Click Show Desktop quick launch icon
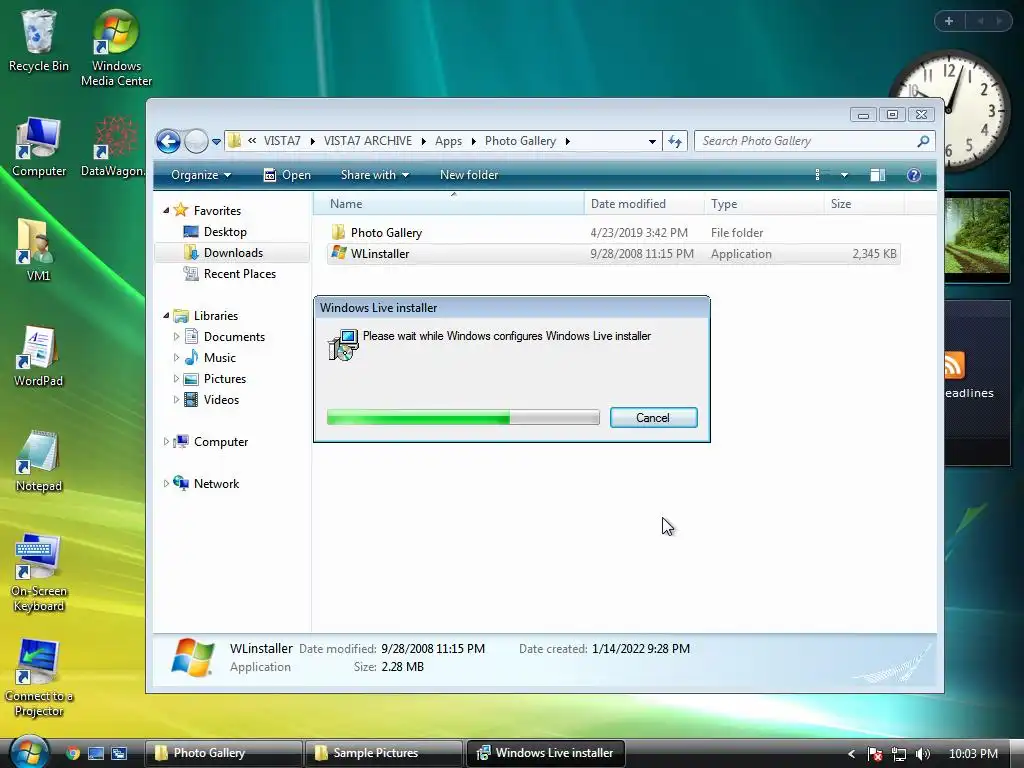This screenshot has width=1024, height=768. click(96, 753)
